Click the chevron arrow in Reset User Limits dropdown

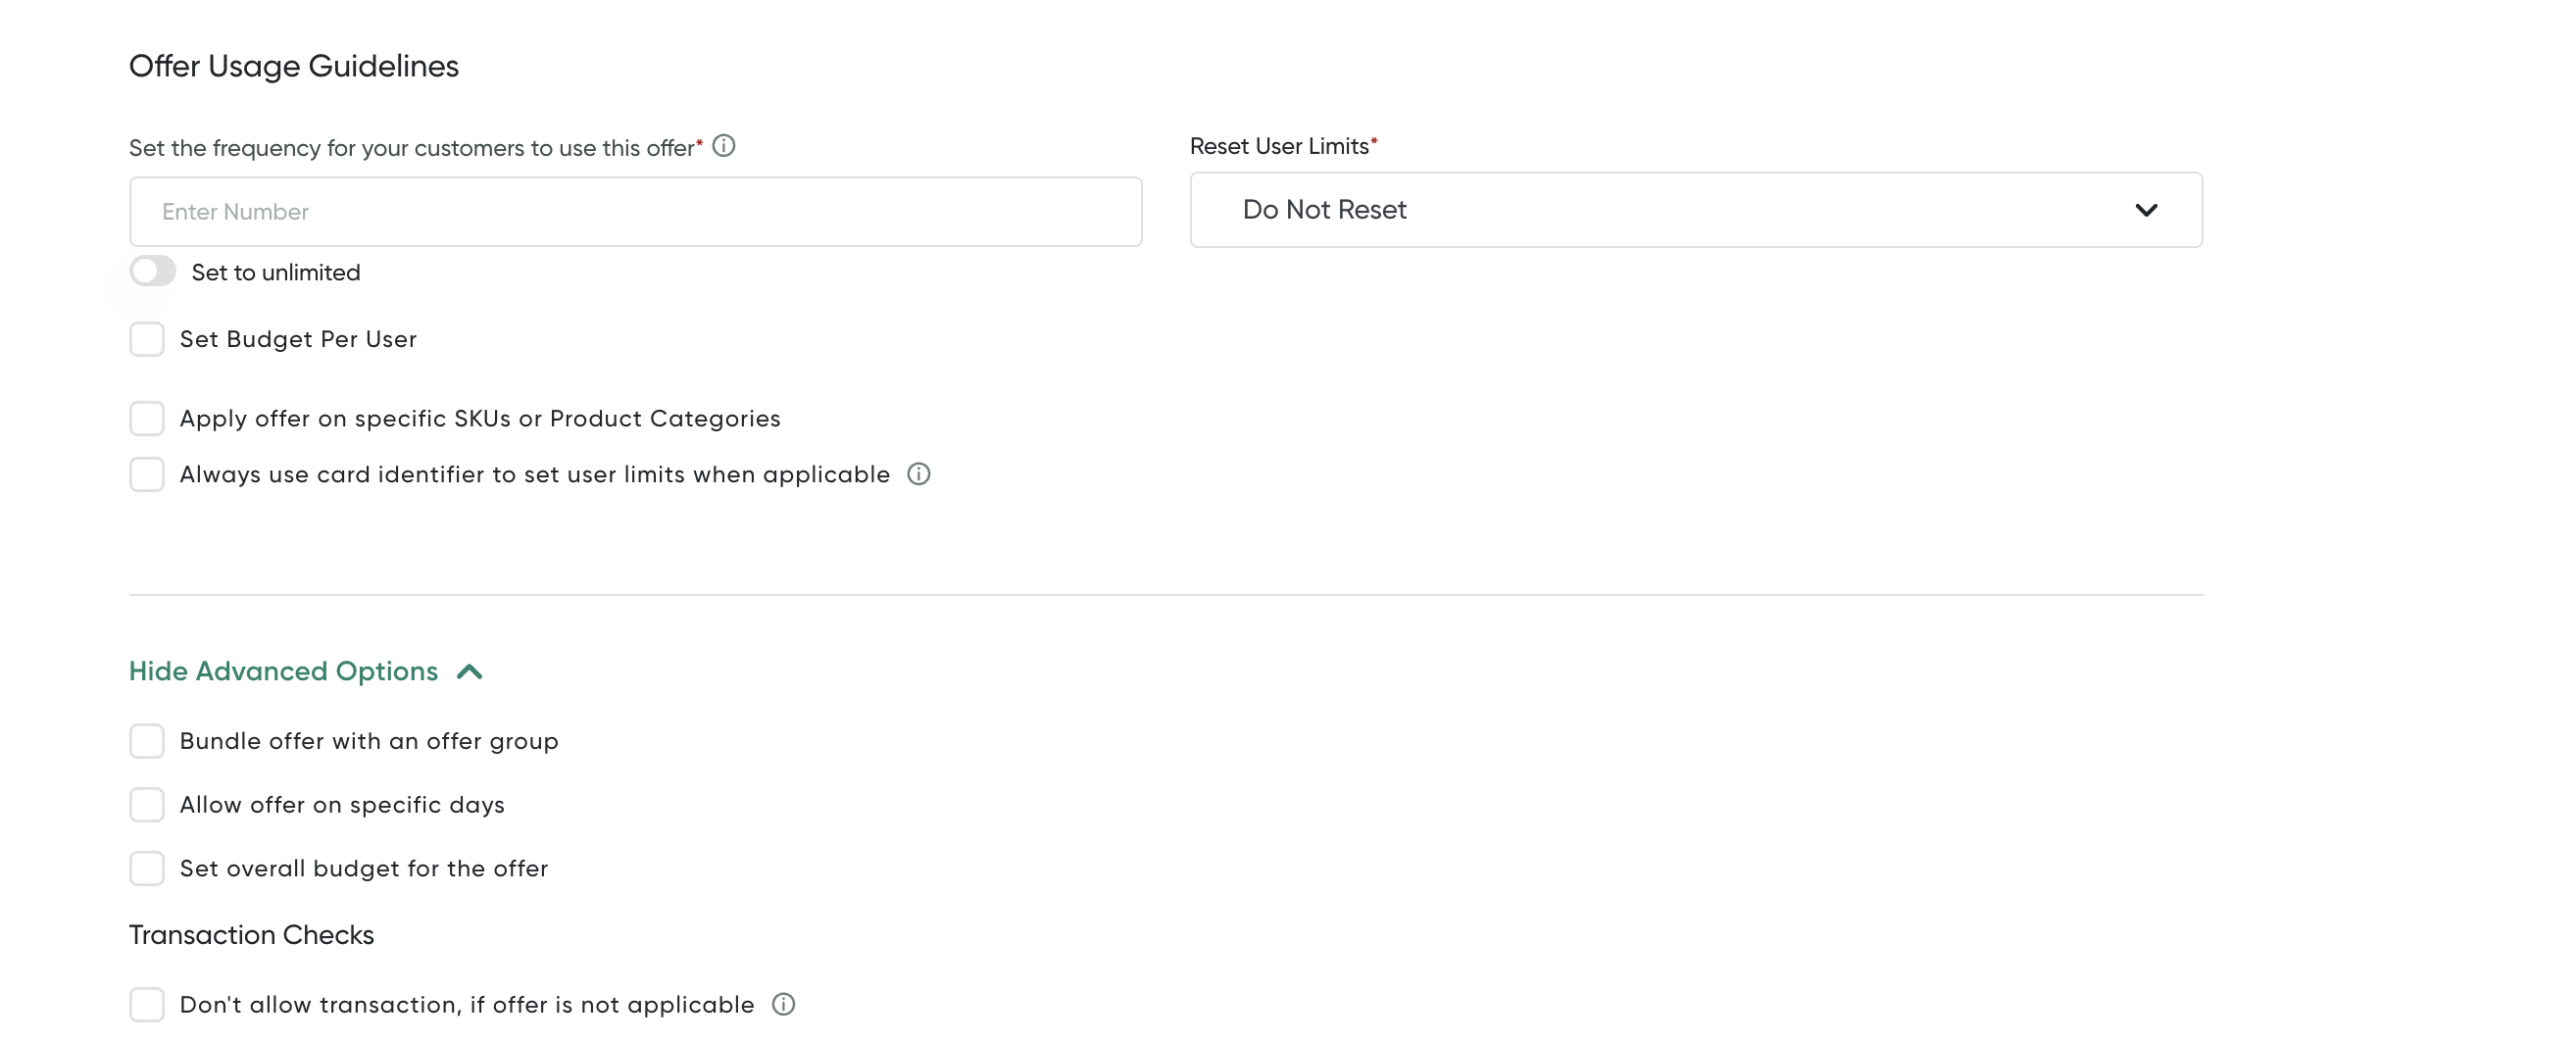click(2145, 210)
